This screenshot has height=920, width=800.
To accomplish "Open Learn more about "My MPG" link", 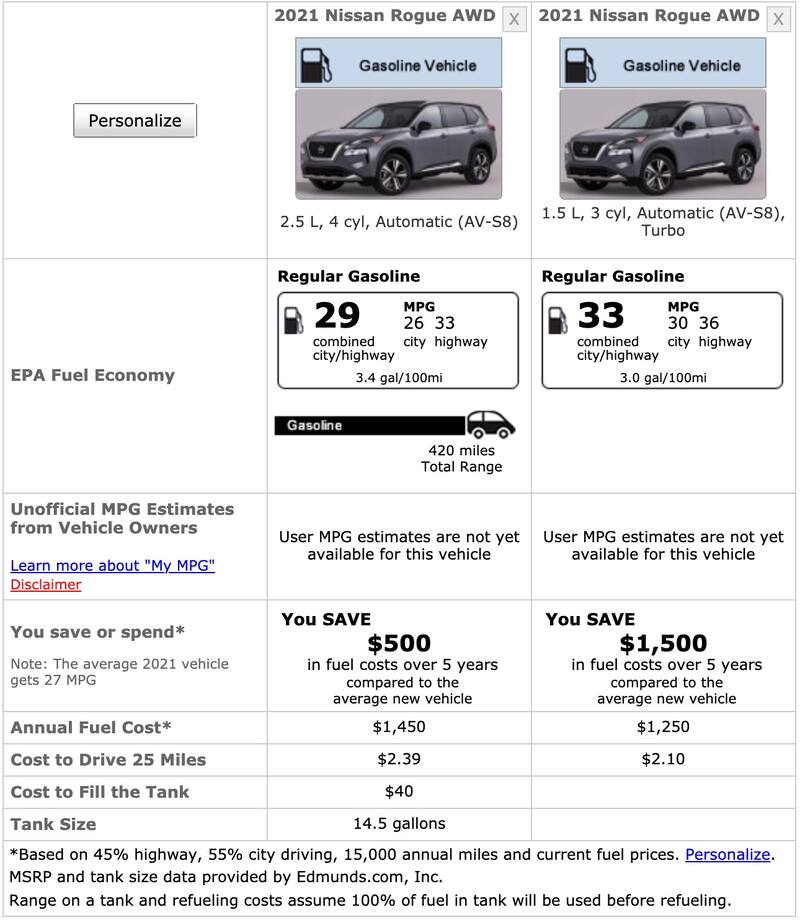I will (112, 566).
